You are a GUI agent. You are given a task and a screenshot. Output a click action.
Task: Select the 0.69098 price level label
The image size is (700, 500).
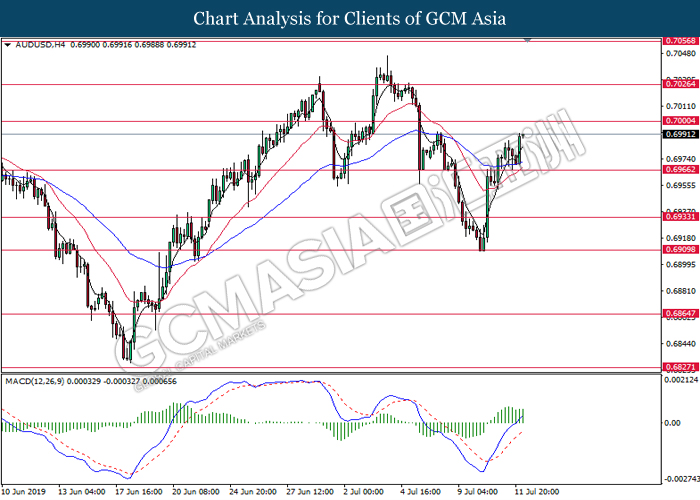pyautogui.click(x=680, y=249)
